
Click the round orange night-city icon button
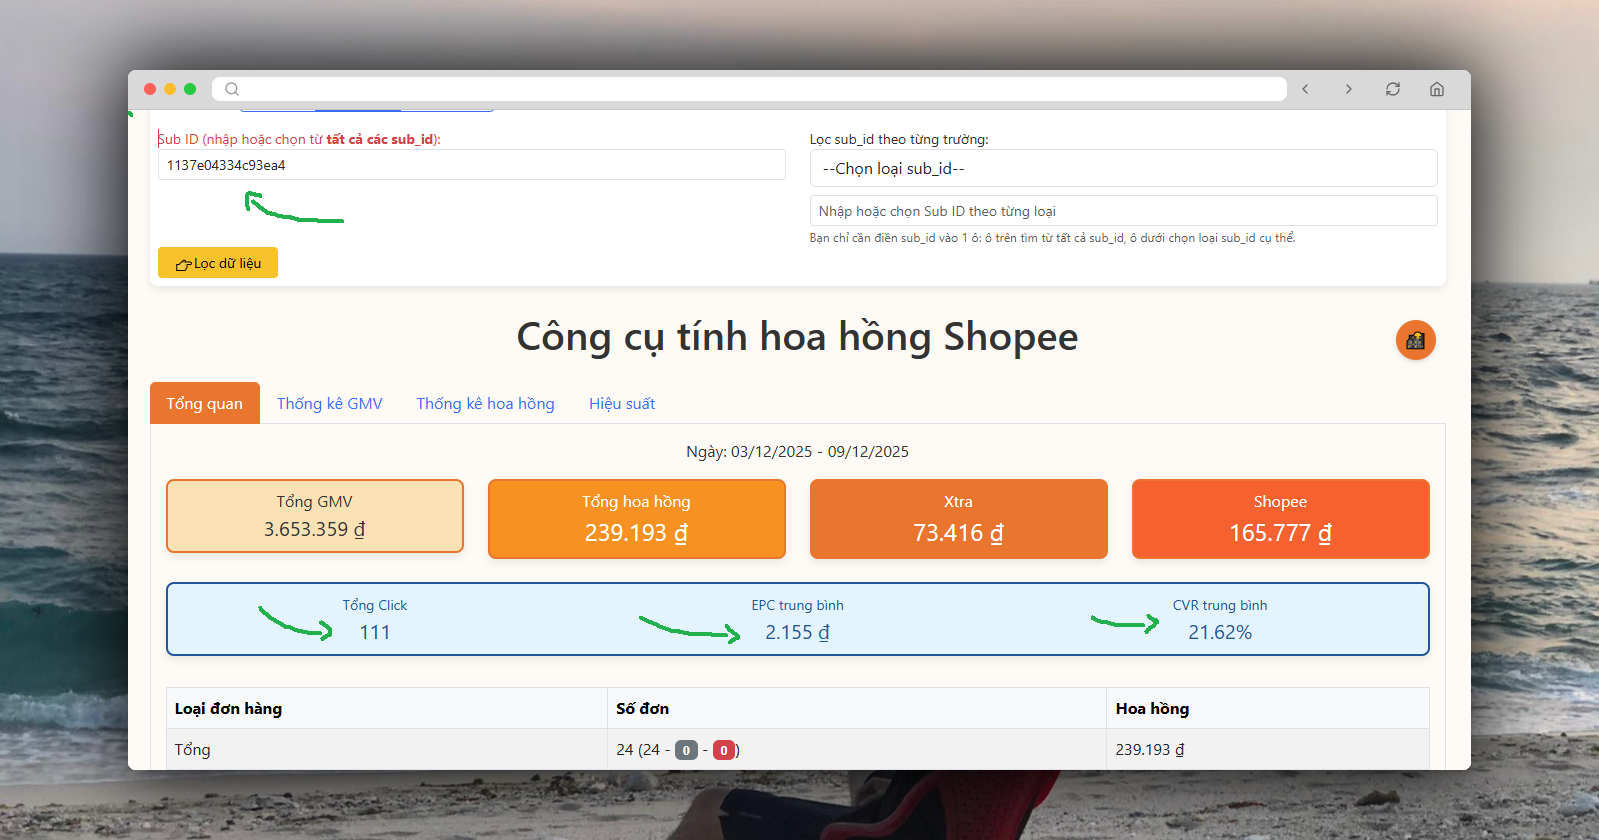tap(1415, 340)
